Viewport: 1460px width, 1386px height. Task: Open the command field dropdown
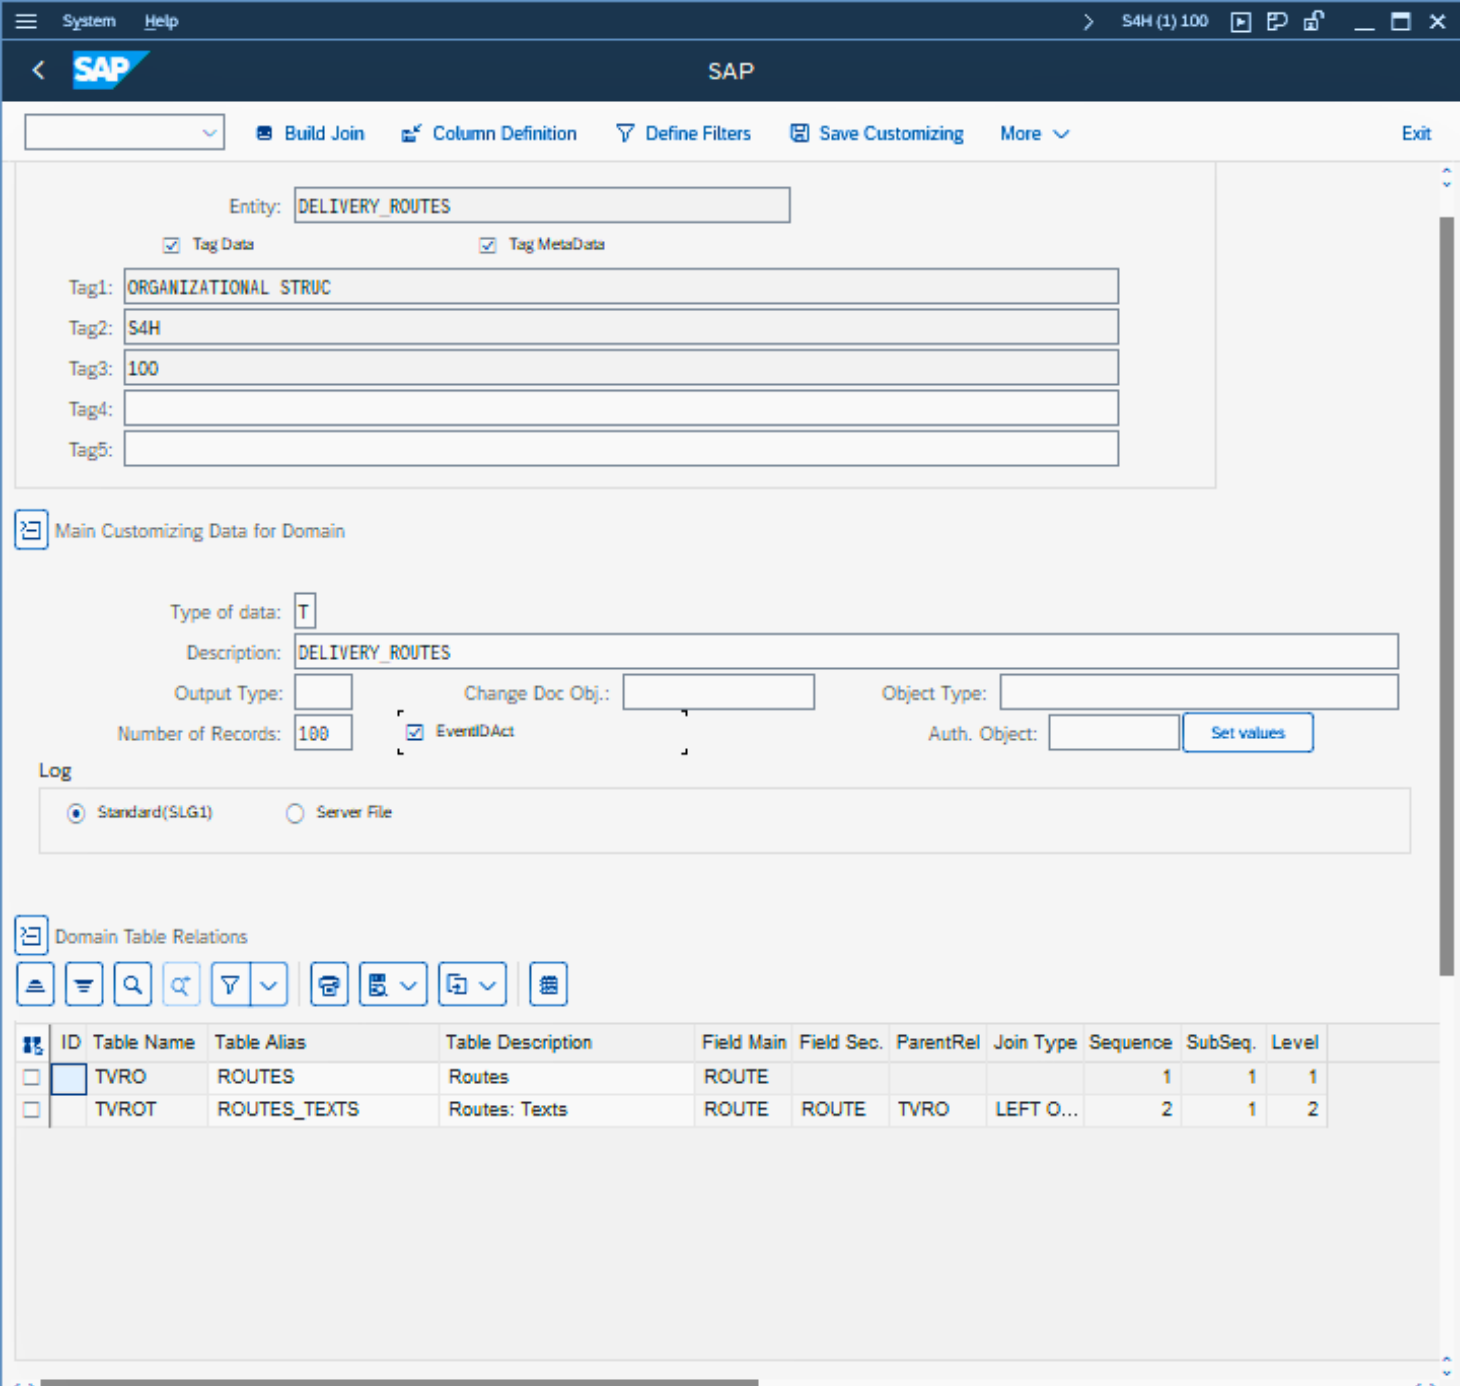pyautogui.click(x=209, y=133)
